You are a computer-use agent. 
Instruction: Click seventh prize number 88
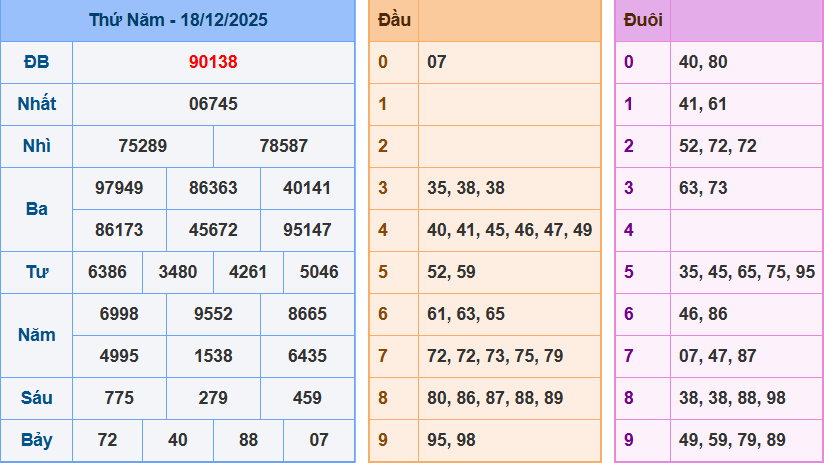[248, 440]
